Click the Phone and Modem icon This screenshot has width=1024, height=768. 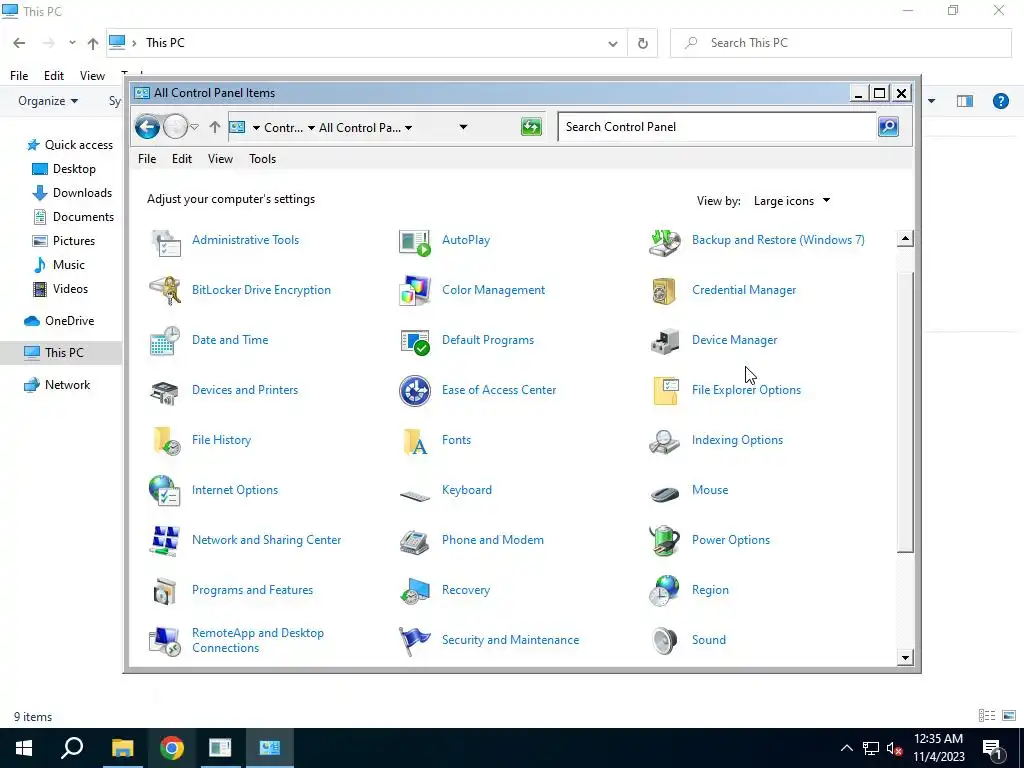tap(415, 540)
